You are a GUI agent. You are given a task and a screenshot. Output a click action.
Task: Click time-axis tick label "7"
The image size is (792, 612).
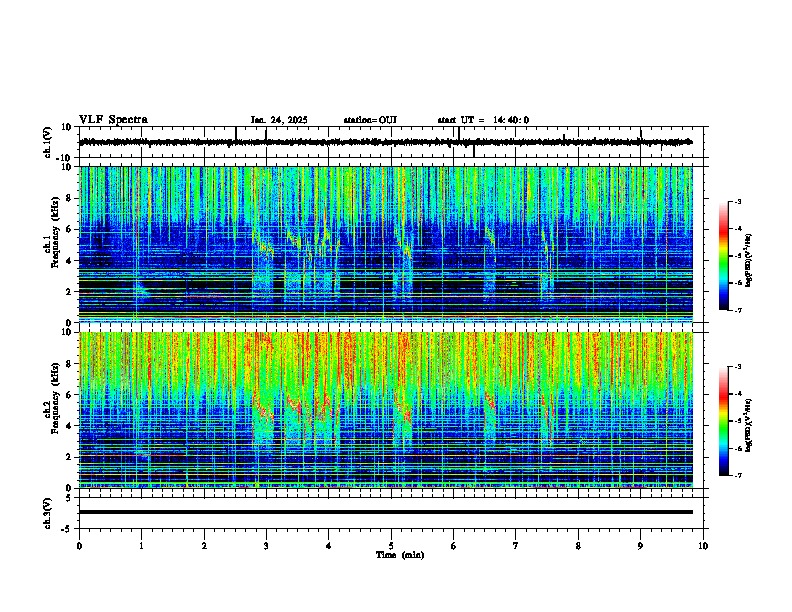click(516, 546)
